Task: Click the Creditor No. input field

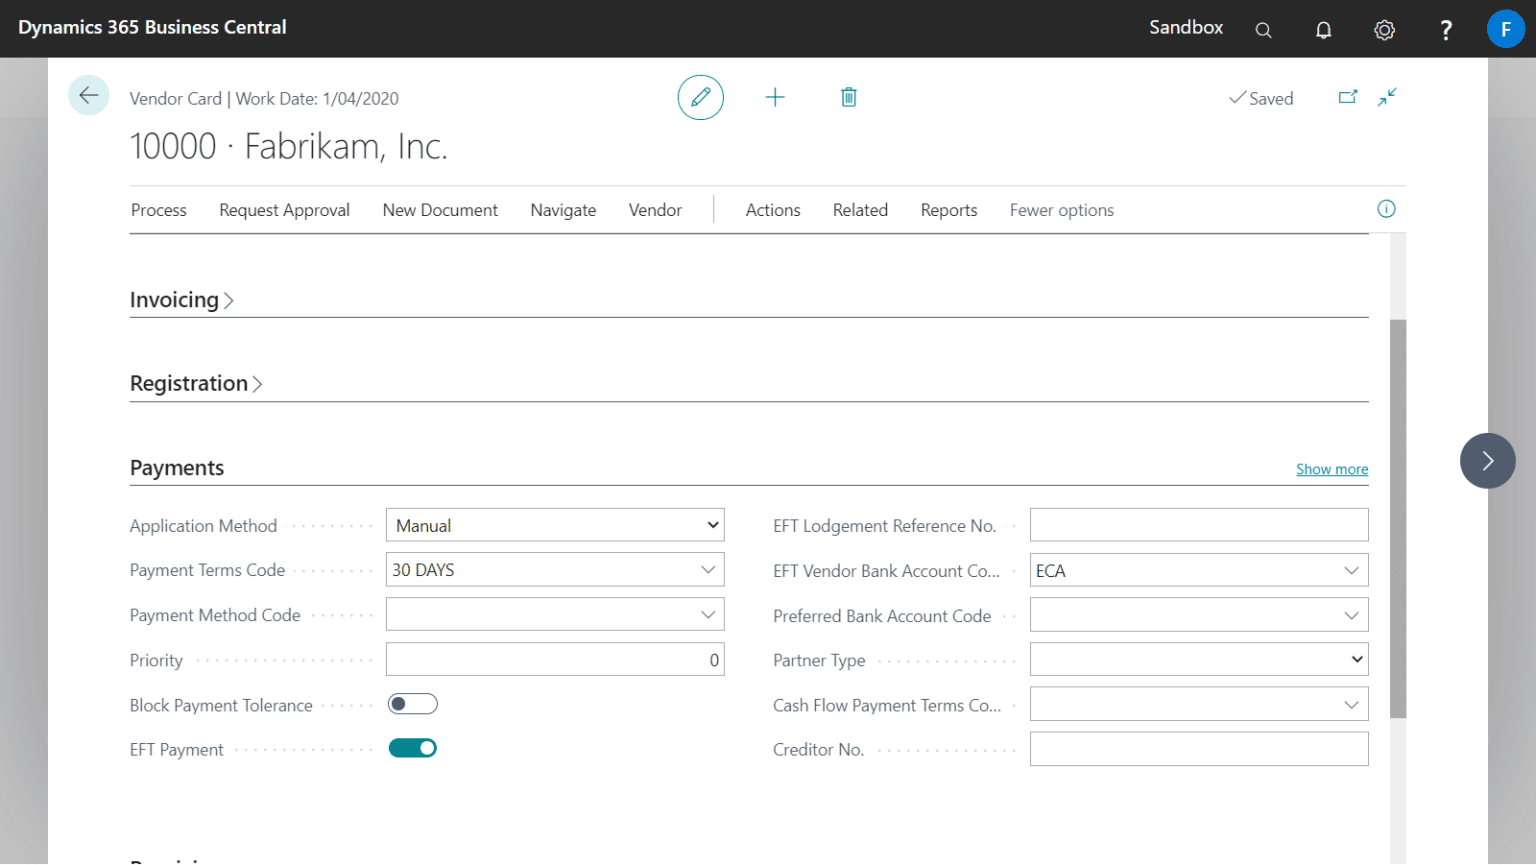Action: pos(1198,748)
